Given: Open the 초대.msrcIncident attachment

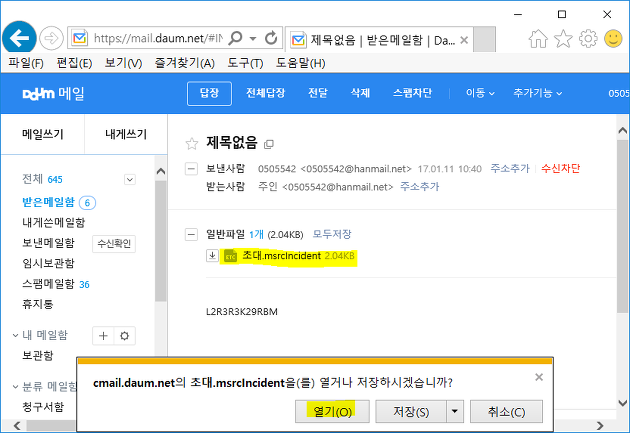Looking at the screenshot, I should (x=281, y=256).
